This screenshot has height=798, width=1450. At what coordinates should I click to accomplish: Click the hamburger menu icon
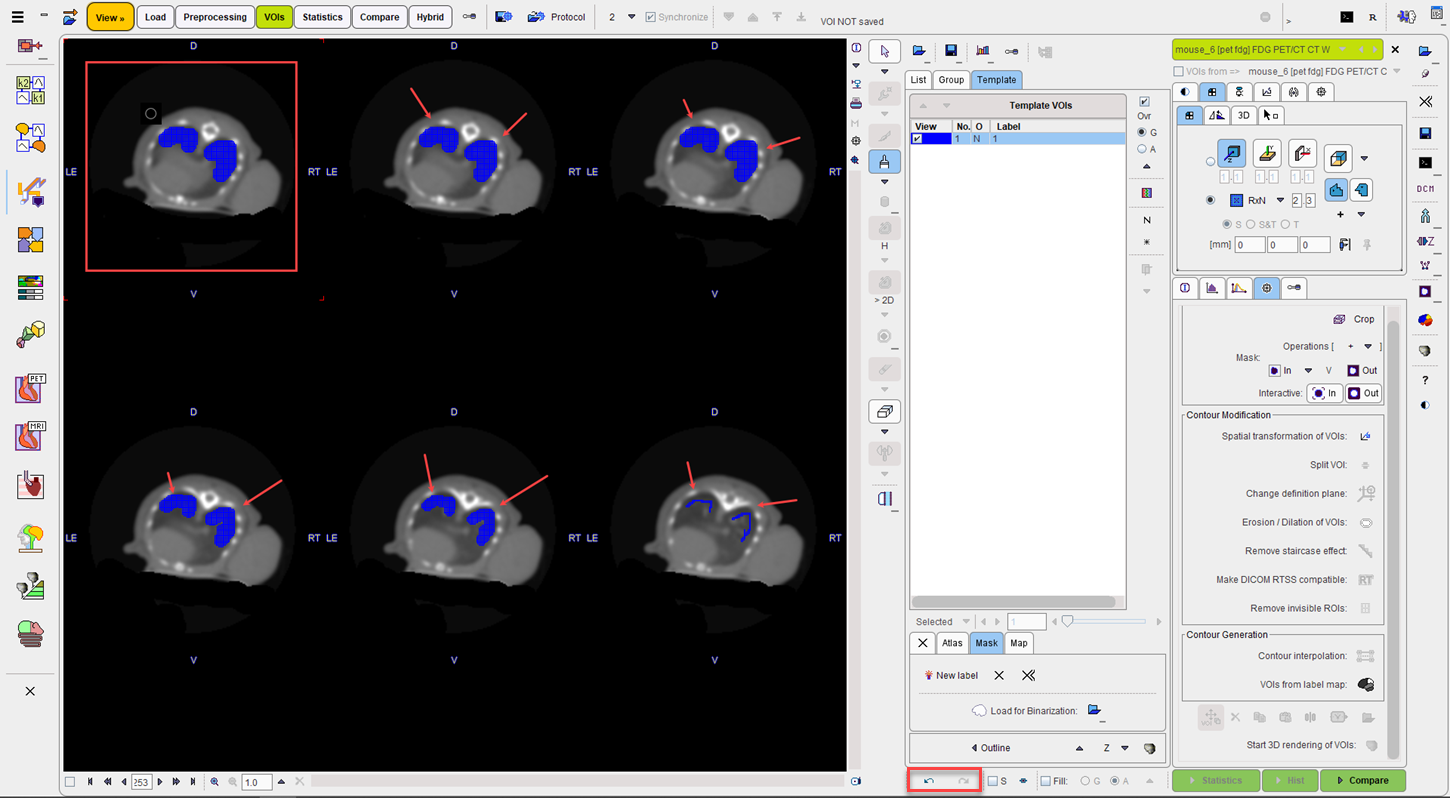17,17
